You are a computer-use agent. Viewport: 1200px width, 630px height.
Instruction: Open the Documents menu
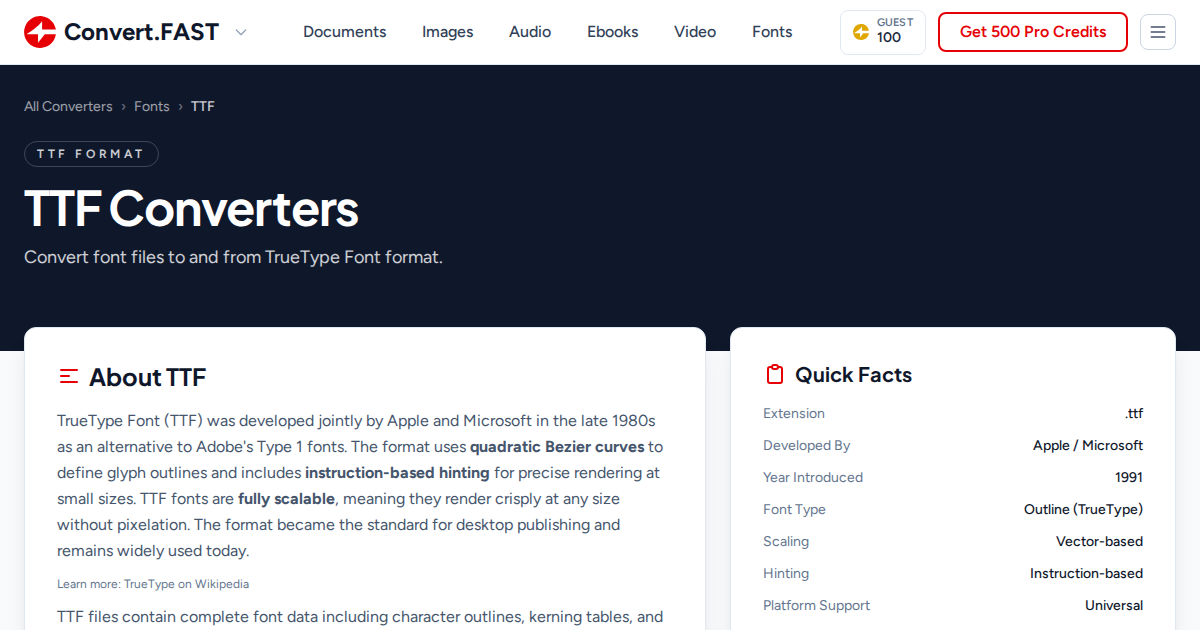click(345, 32)
